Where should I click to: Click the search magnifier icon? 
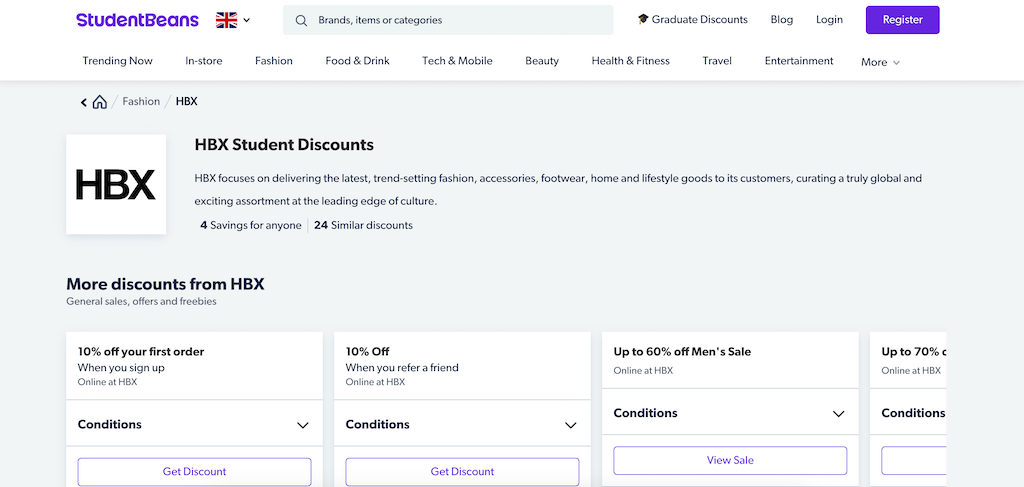click(x=301, y=20)
